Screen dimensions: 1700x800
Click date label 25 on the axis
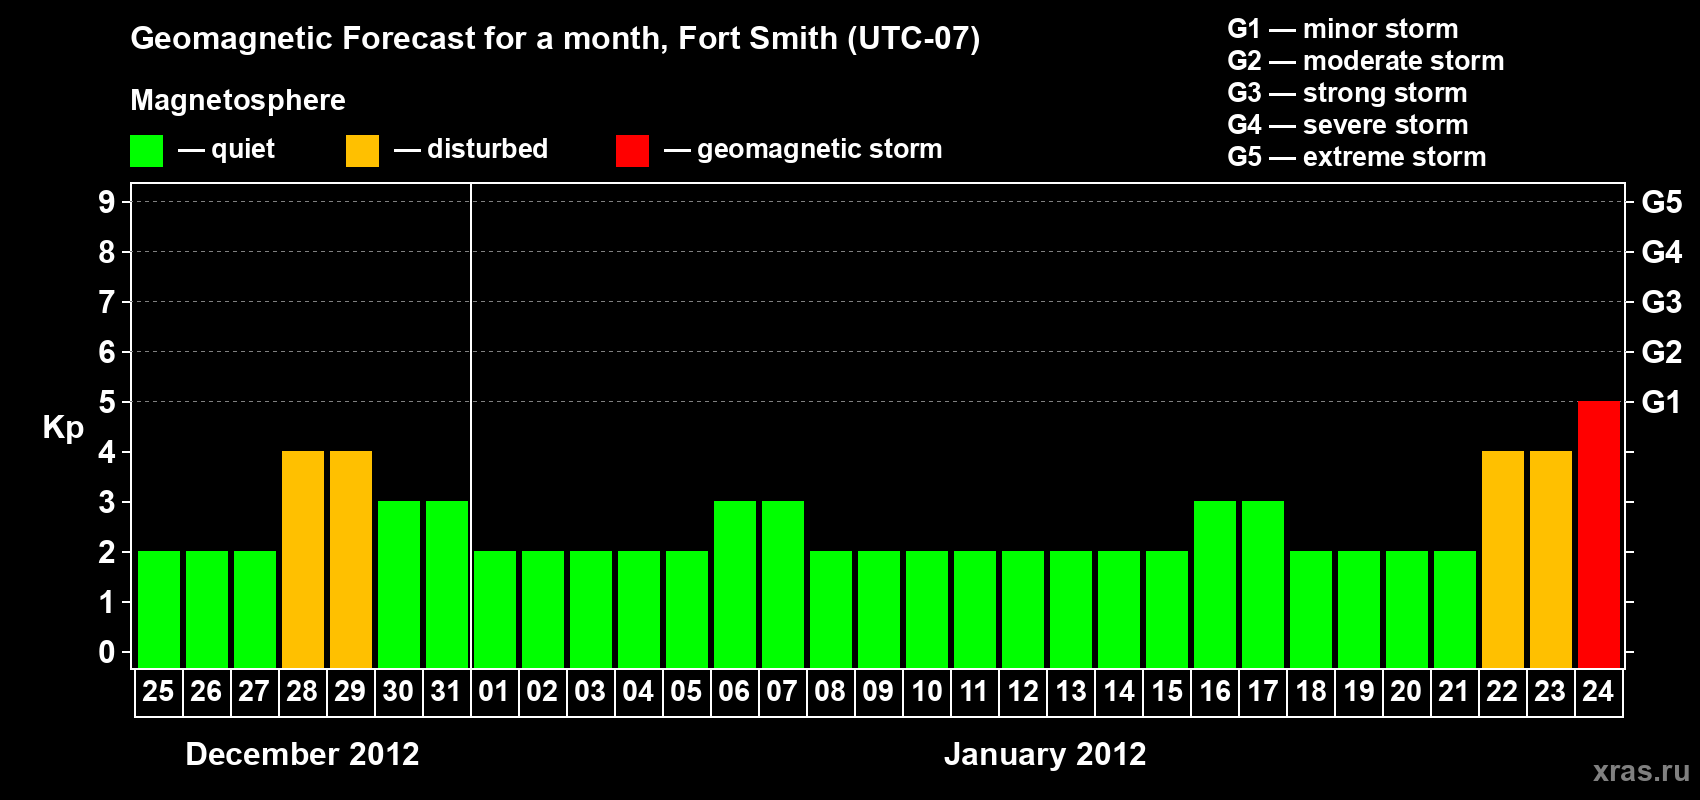[158, 691]
